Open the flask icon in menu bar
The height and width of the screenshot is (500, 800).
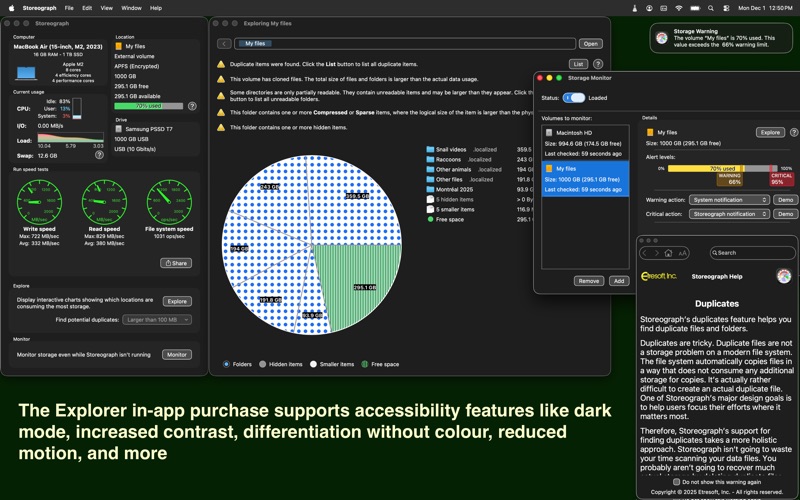click(x=634, y=8)
